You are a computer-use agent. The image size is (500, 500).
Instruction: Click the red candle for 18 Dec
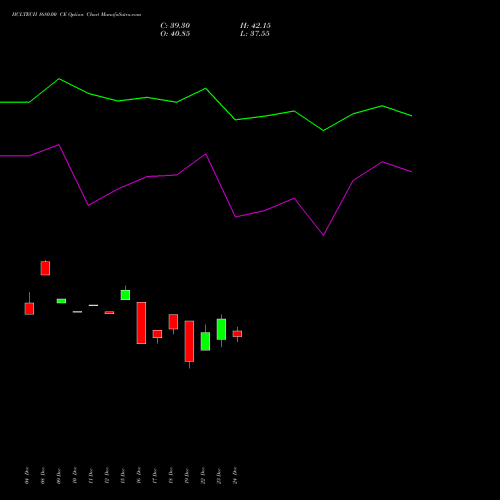[x=173, y=322]
